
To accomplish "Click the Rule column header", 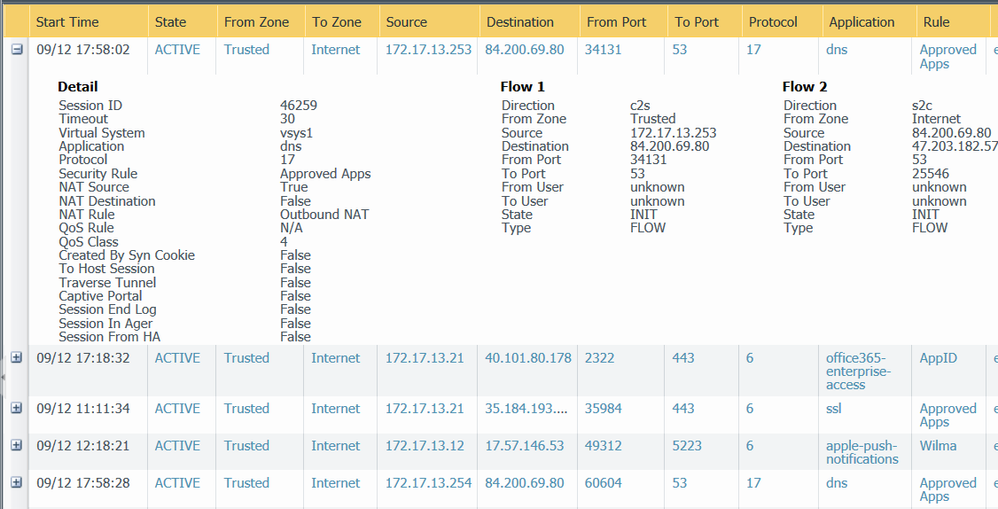I will click(937, 22).
